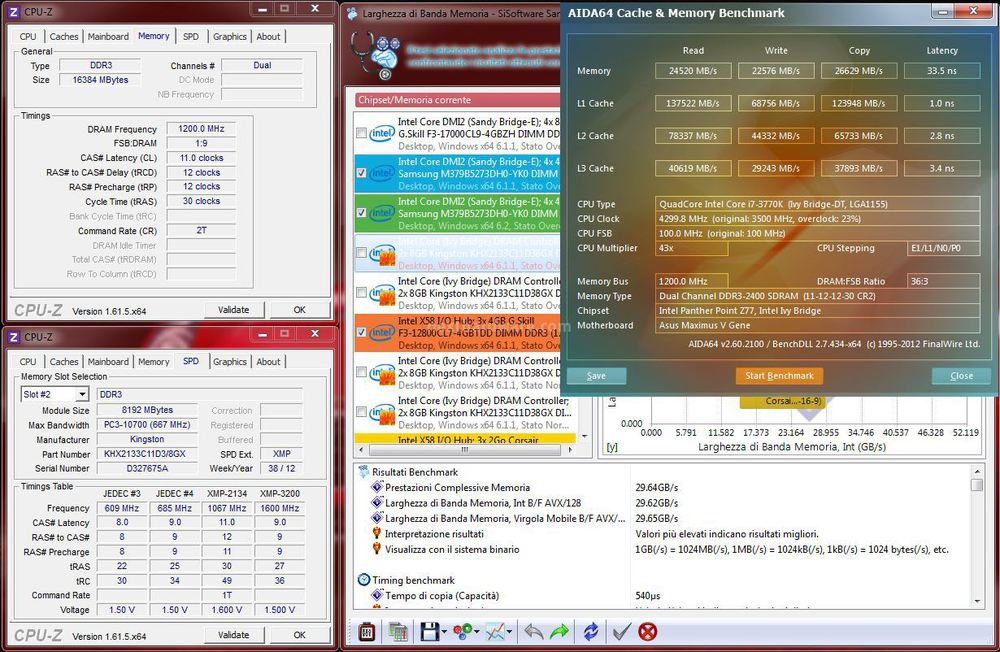1000x652 pixels.
Task: Go forward with the green arrow icon
Action: 559,632
